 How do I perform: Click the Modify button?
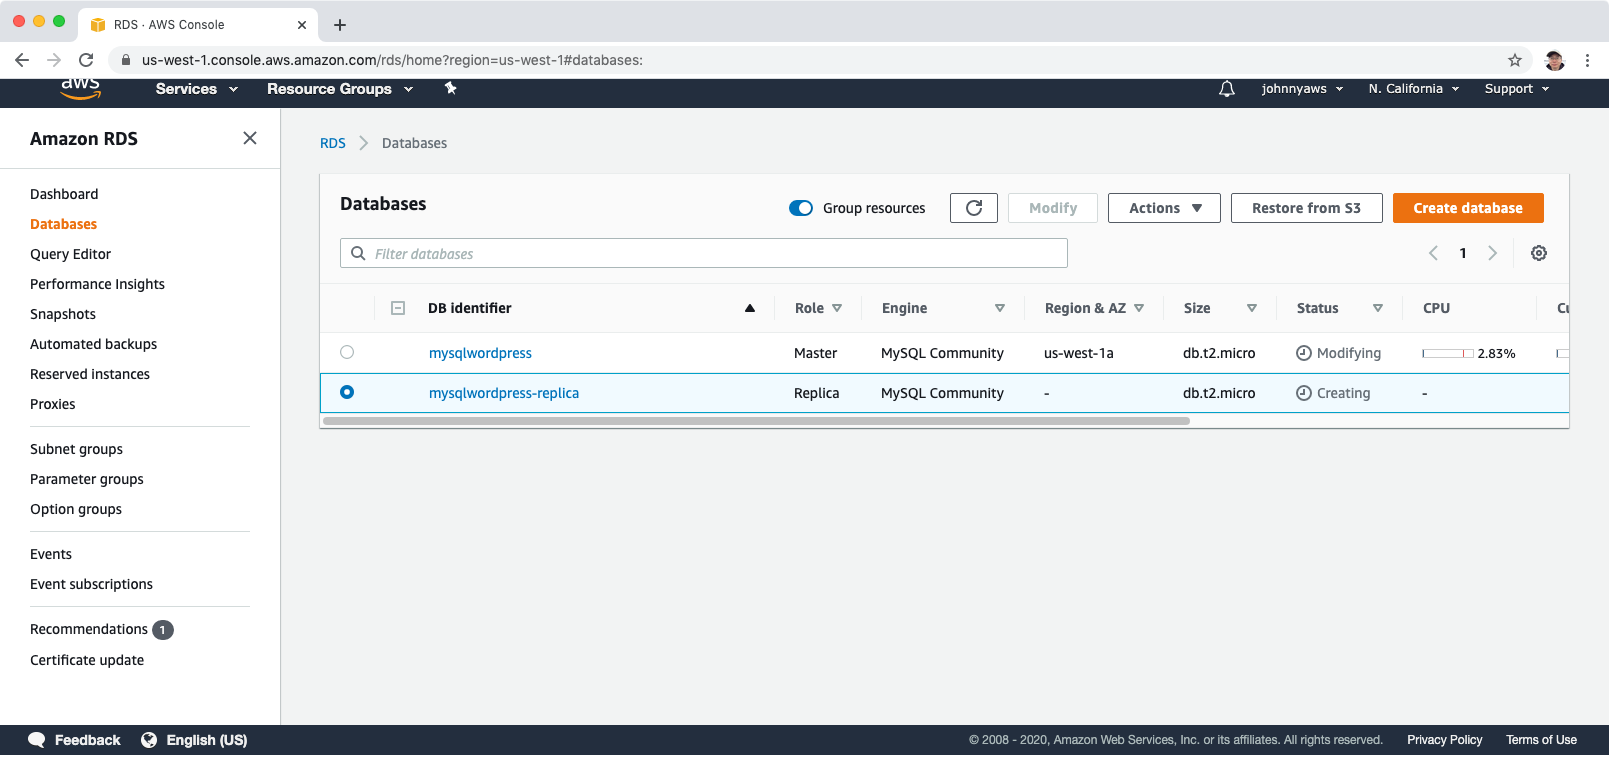1053,208
